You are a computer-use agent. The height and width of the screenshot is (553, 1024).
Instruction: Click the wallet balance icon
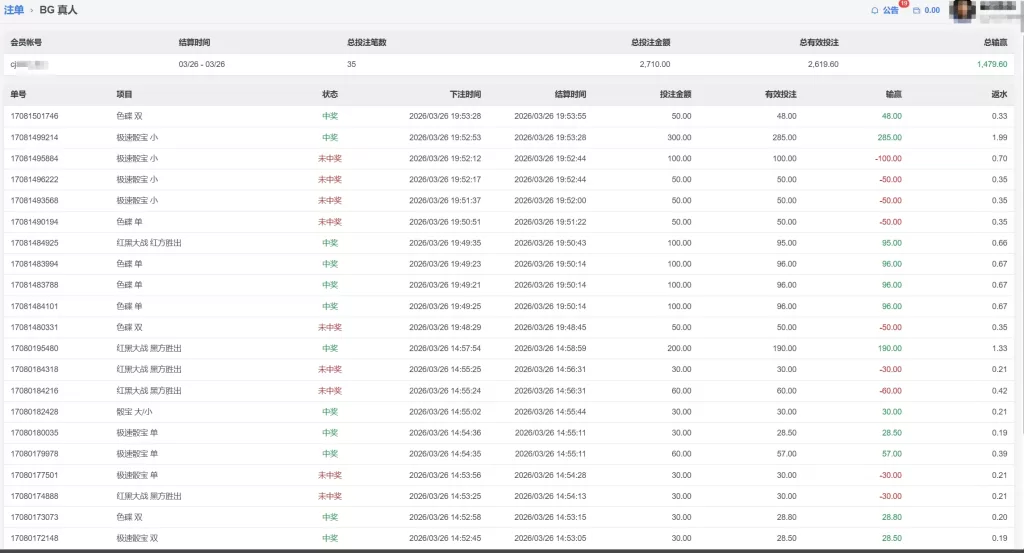[x=916, y=11]
